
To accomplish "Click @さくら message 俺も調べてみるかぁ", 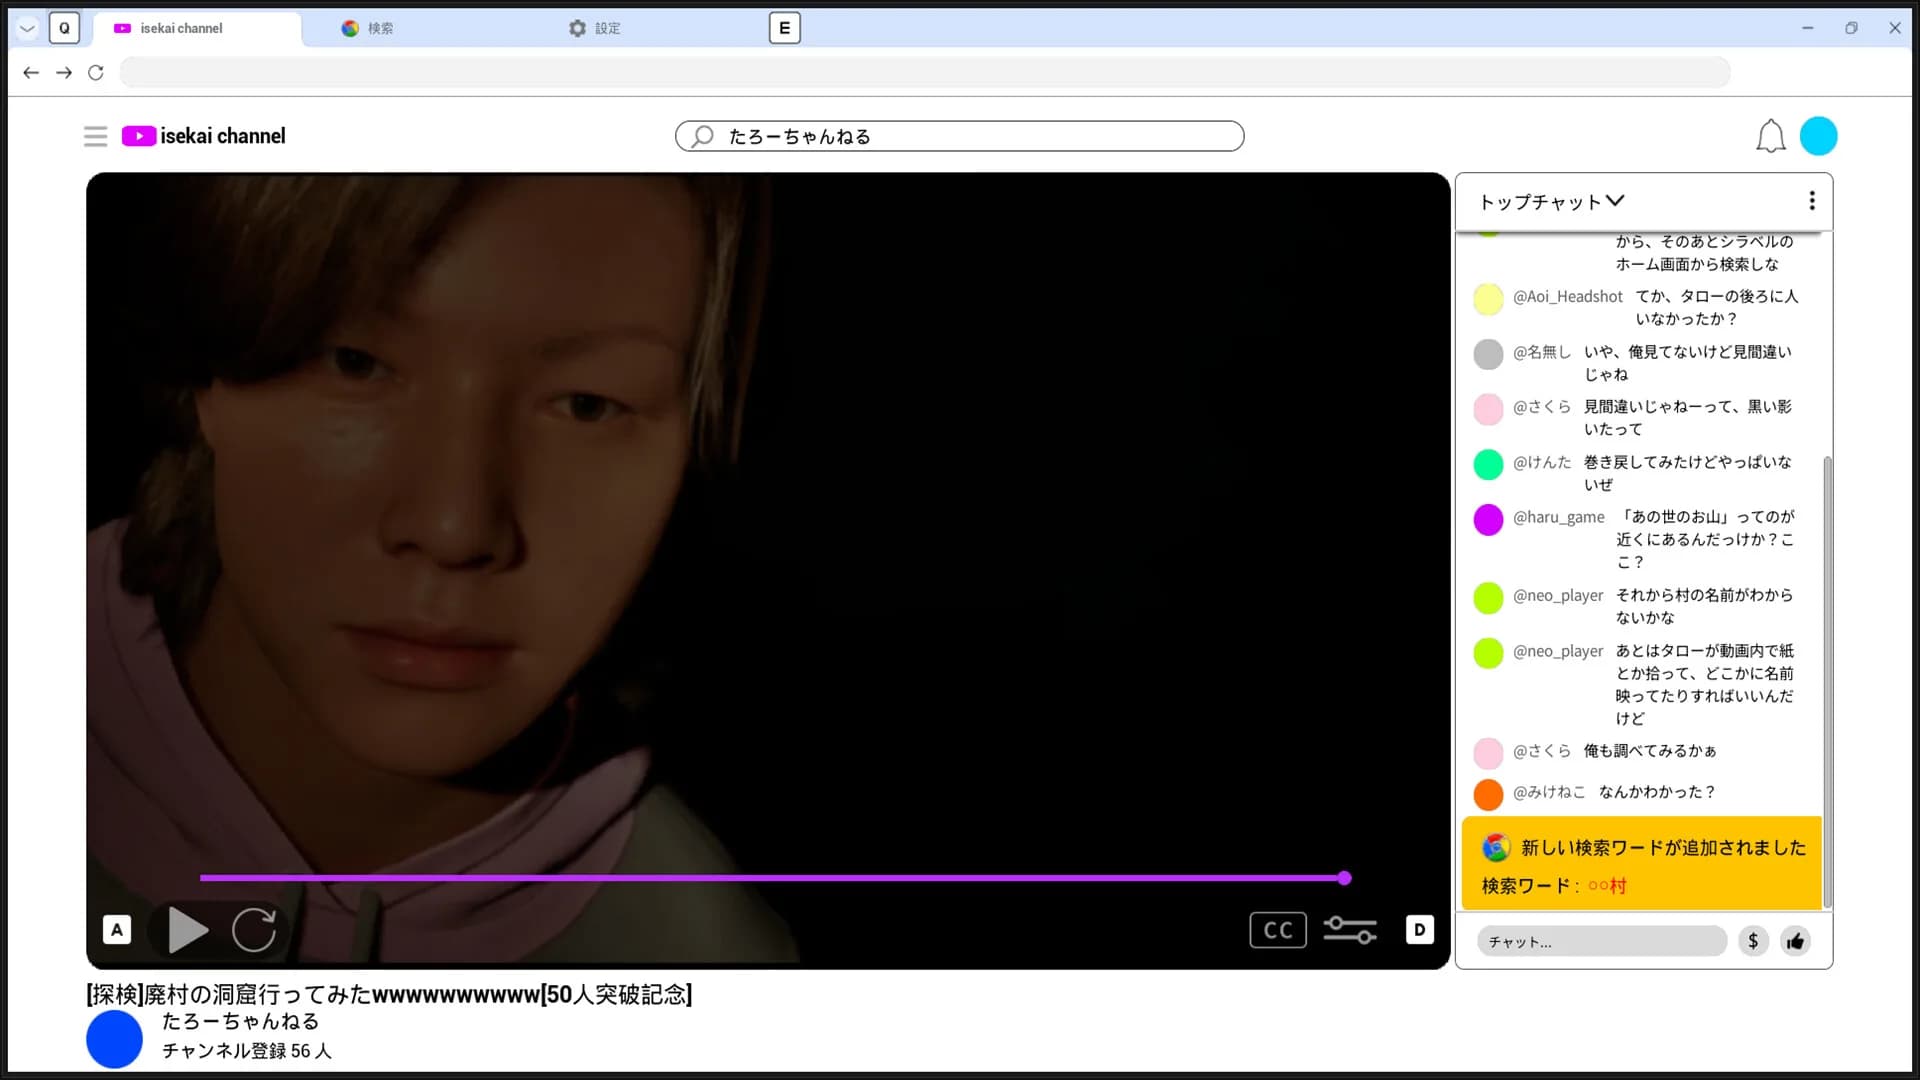I will point(1650,751).
